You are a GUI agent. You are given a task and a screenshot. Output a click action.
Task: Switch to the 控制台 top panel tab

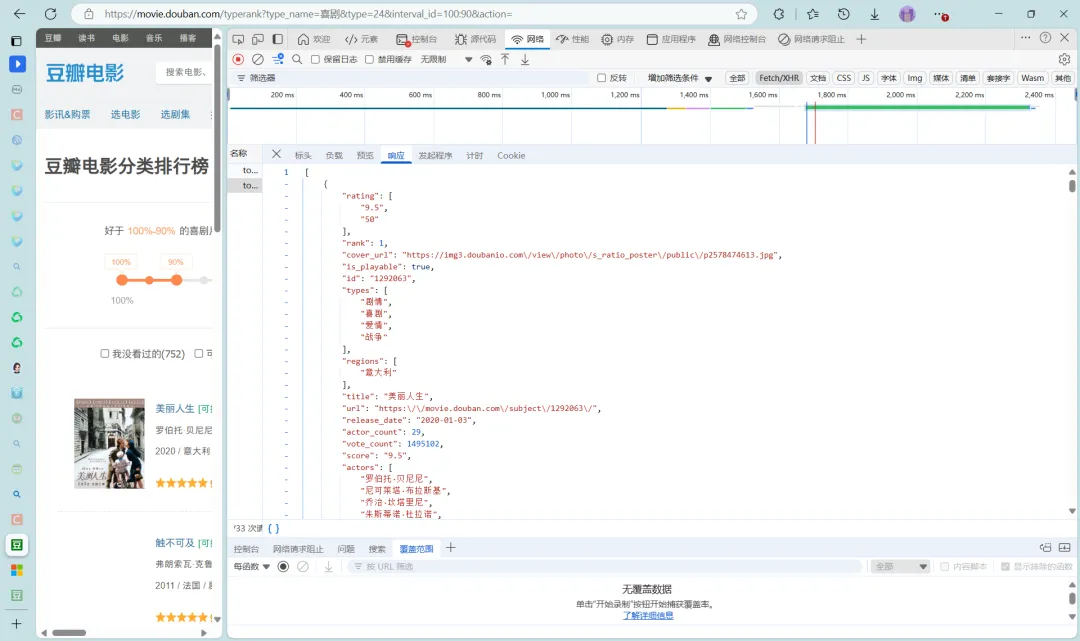pos(417,39)
